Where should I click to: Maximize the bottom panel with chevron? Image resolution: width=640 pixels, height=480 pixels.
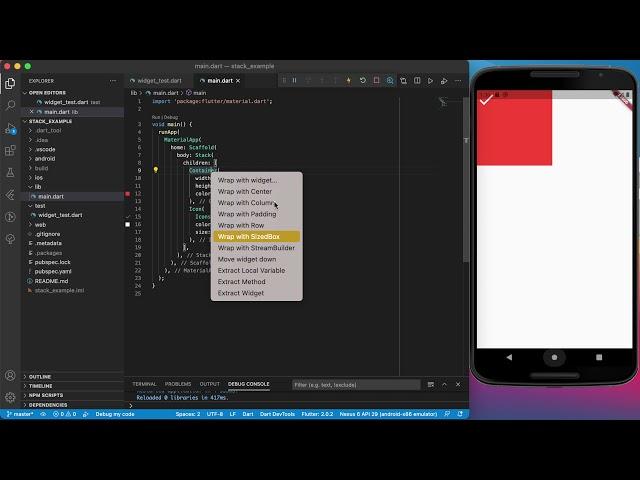tap(444, 384)
